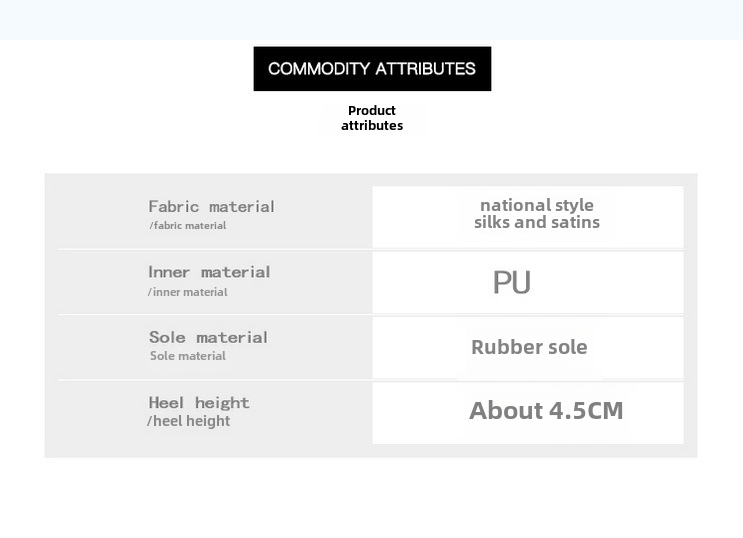Click the small /inner material subtitle
Viewport: 743px width, 538px height.
pyautogui.click(x=188, y=292)
